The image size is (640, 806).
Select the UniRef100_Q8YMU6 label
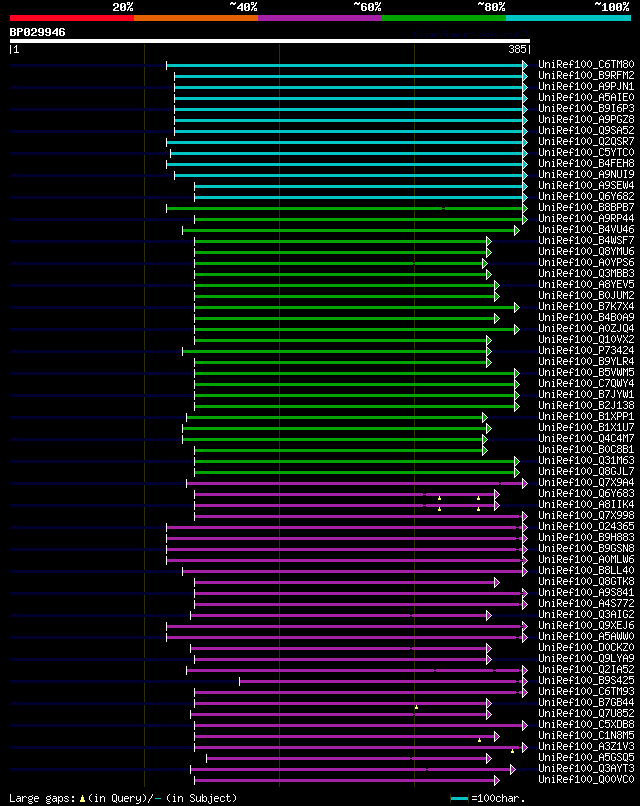(x=586, y=251)
